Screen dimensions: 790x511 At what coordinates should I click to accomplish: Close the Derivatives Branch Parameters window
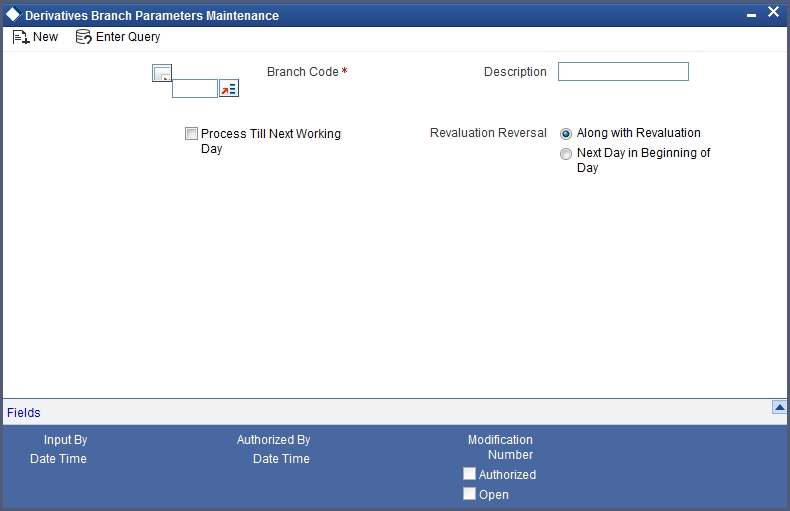pyautogui.click(x=773, y=12)
